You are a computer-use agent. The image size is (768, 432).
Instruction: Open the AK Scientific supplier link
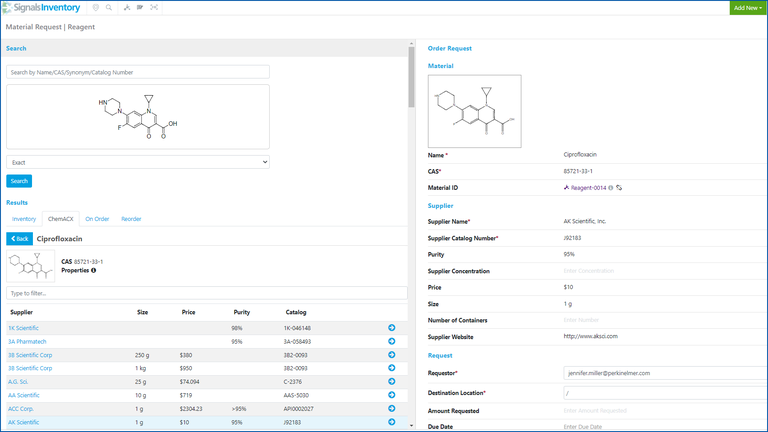click(x=24, y=422)
